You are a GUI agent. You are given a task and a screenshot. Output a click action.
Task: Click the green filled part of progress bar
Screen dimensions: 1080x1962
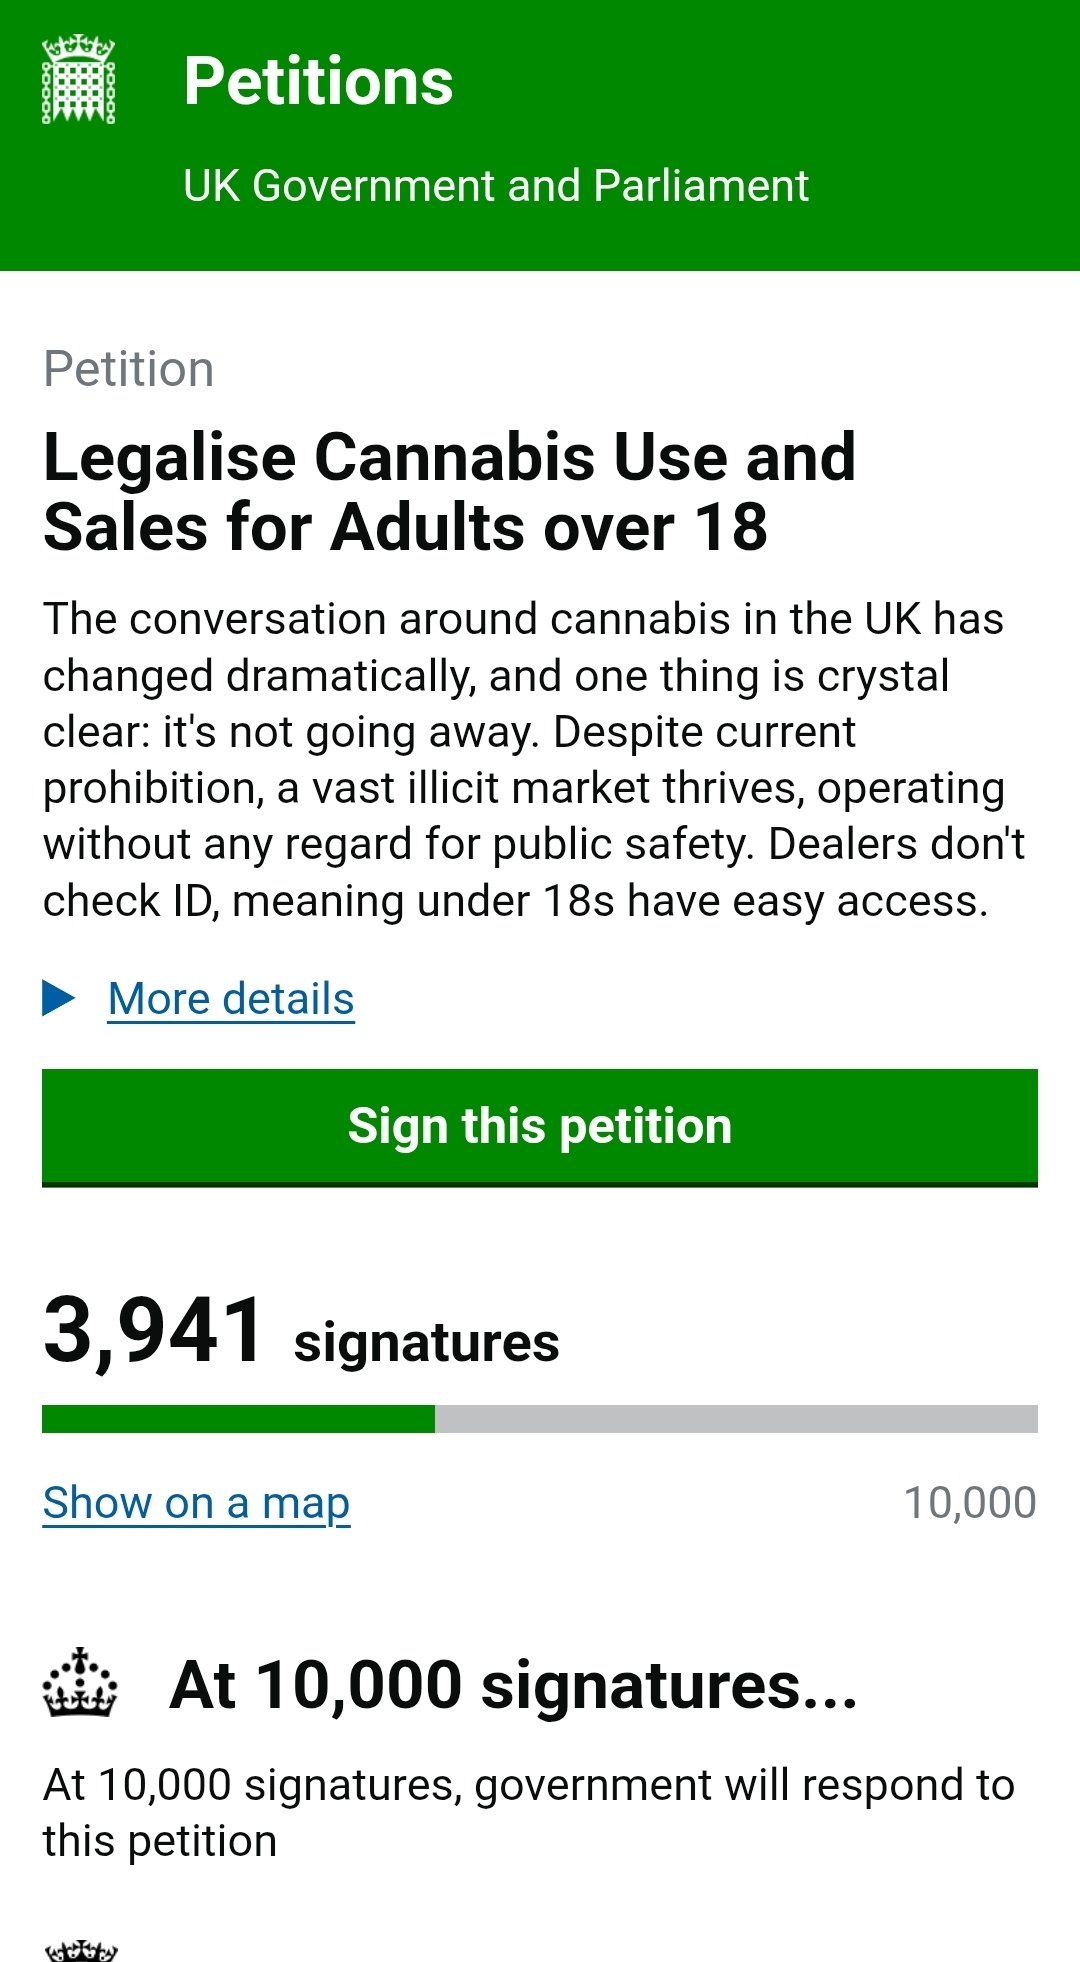coord(238,1418)
